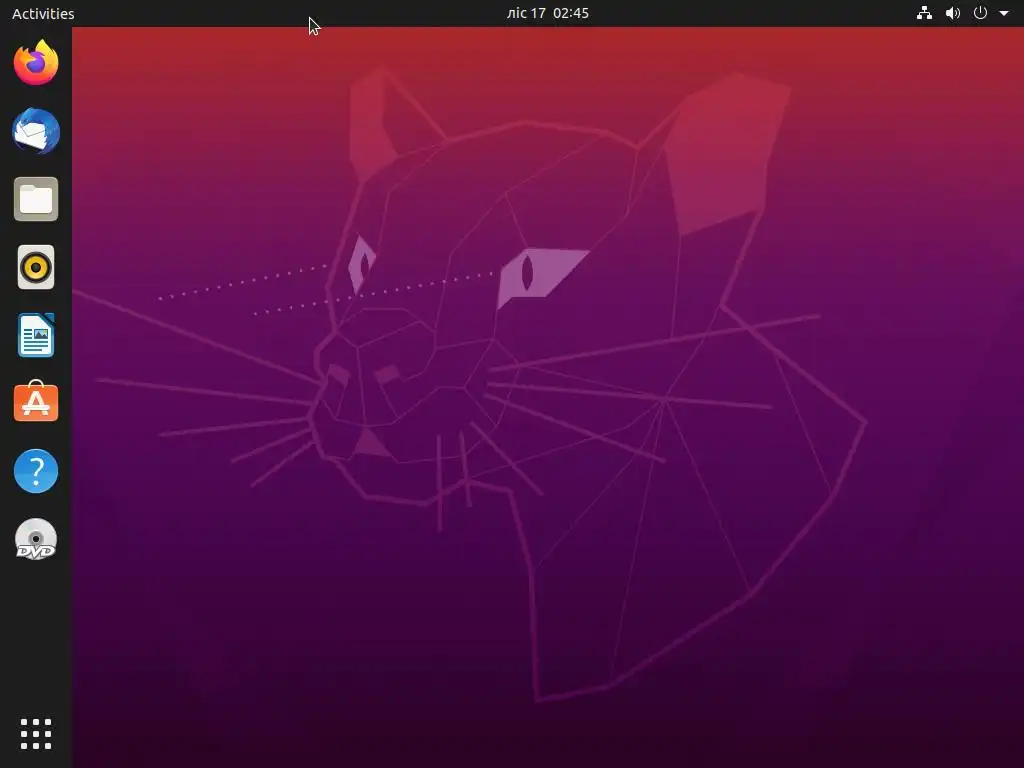
Task: Open Firefox from the dock
Action: pos(36,63)
